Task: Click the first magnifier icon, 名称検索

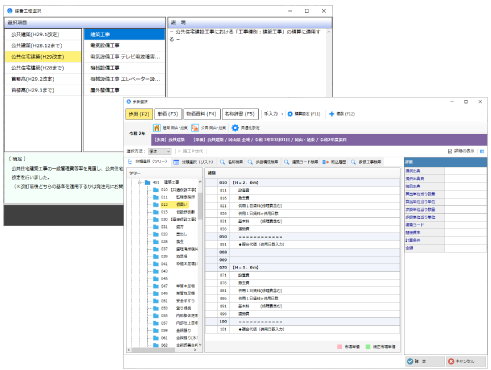Action: [222, 162]
